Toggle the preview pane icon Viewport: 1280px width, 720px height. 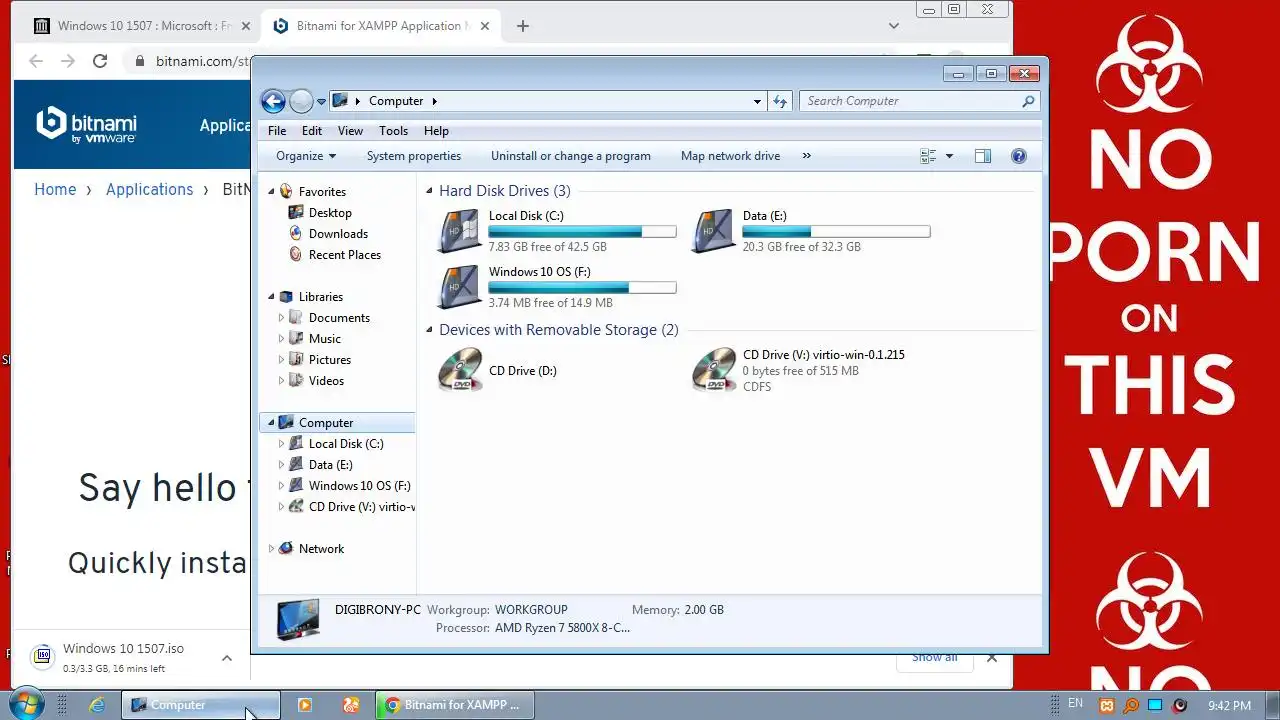pyautogui.click(x=983, y=156)
